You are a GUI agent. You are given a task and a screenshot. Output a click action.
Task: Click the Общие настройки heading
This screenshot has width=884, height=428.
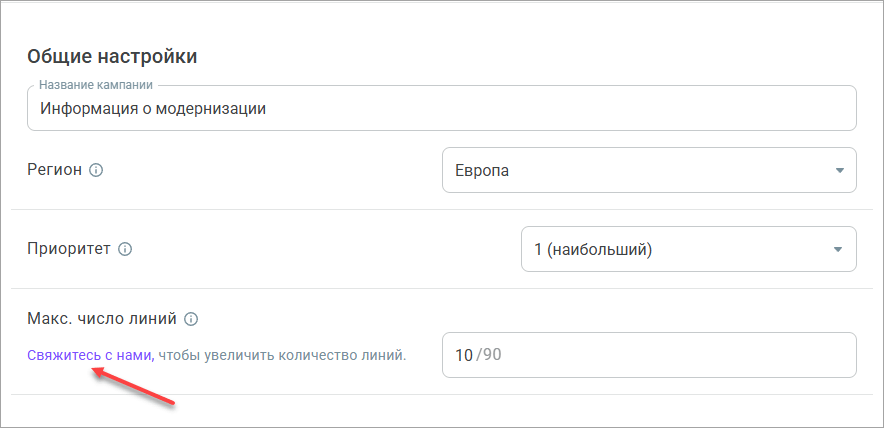pyautogui.click(x=112, y=56)
